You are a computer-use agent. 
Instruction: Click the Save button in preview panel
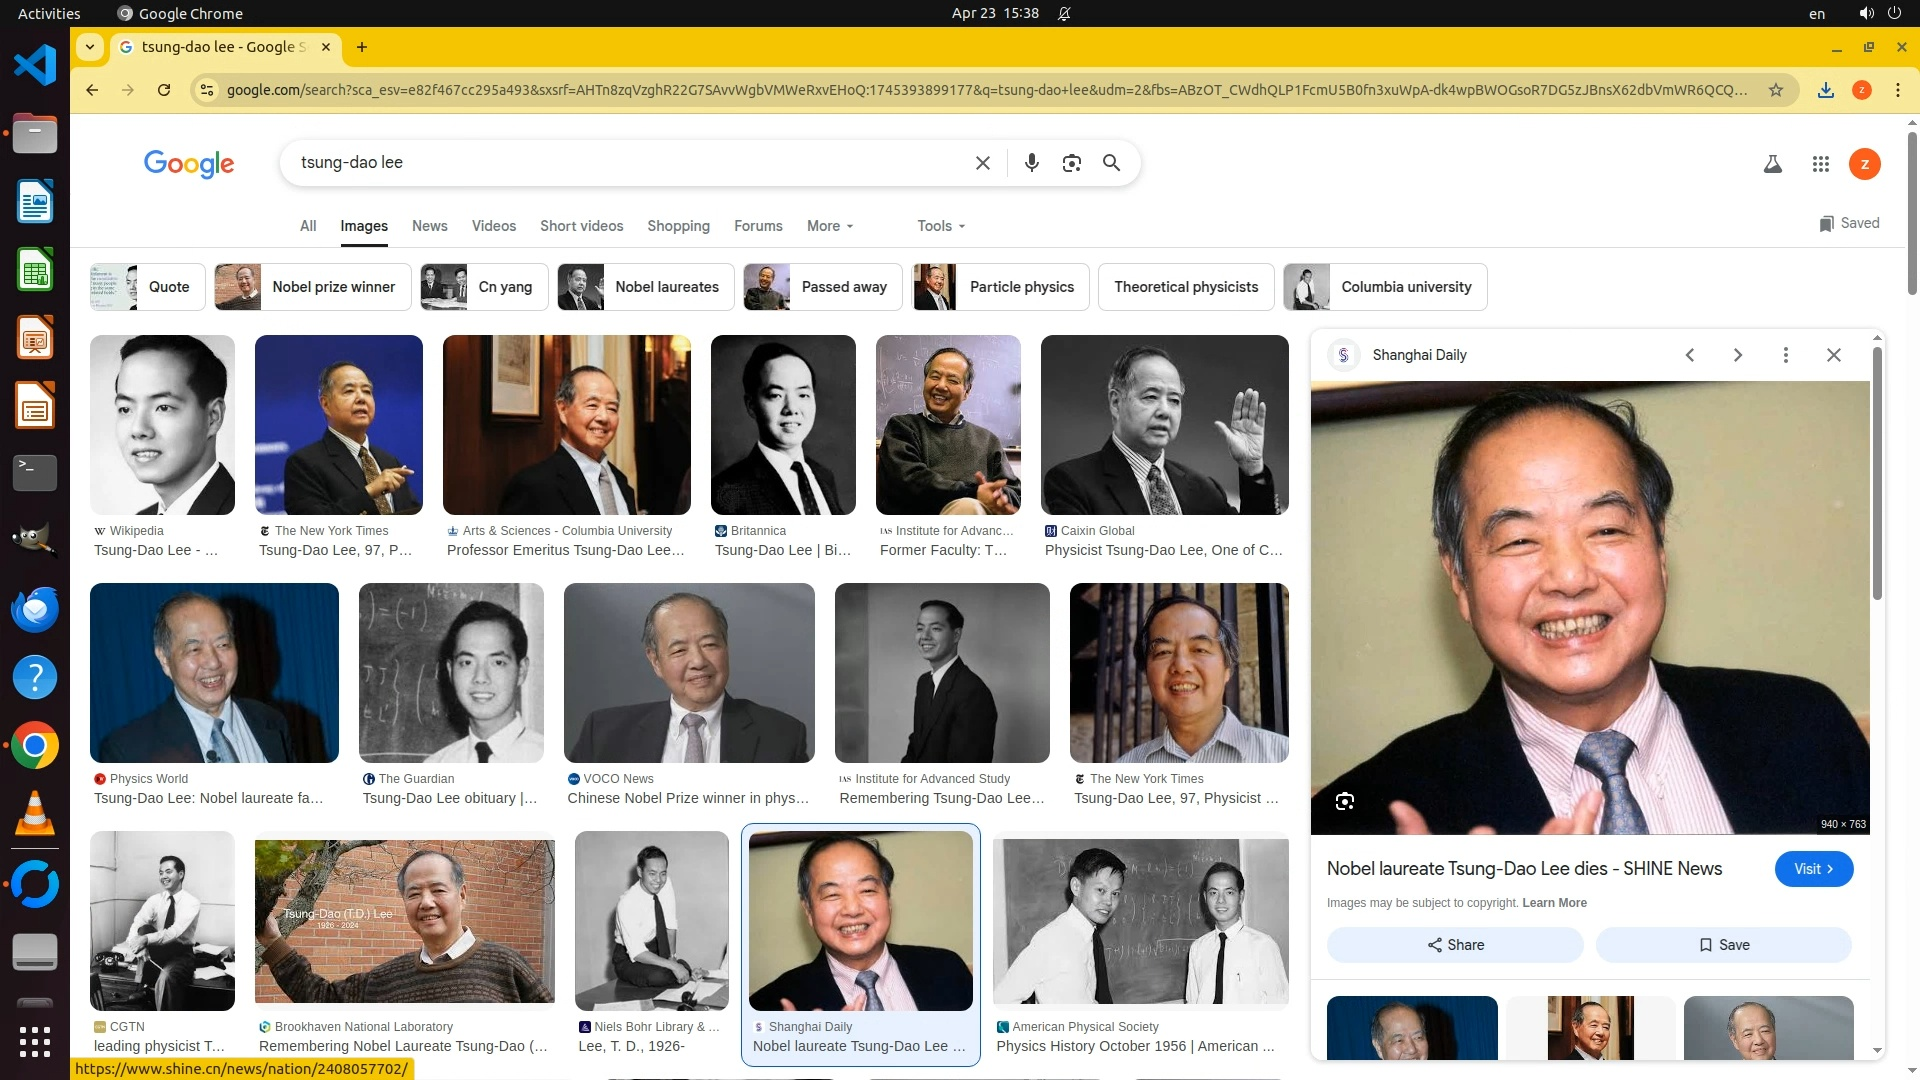point(1723,945)
